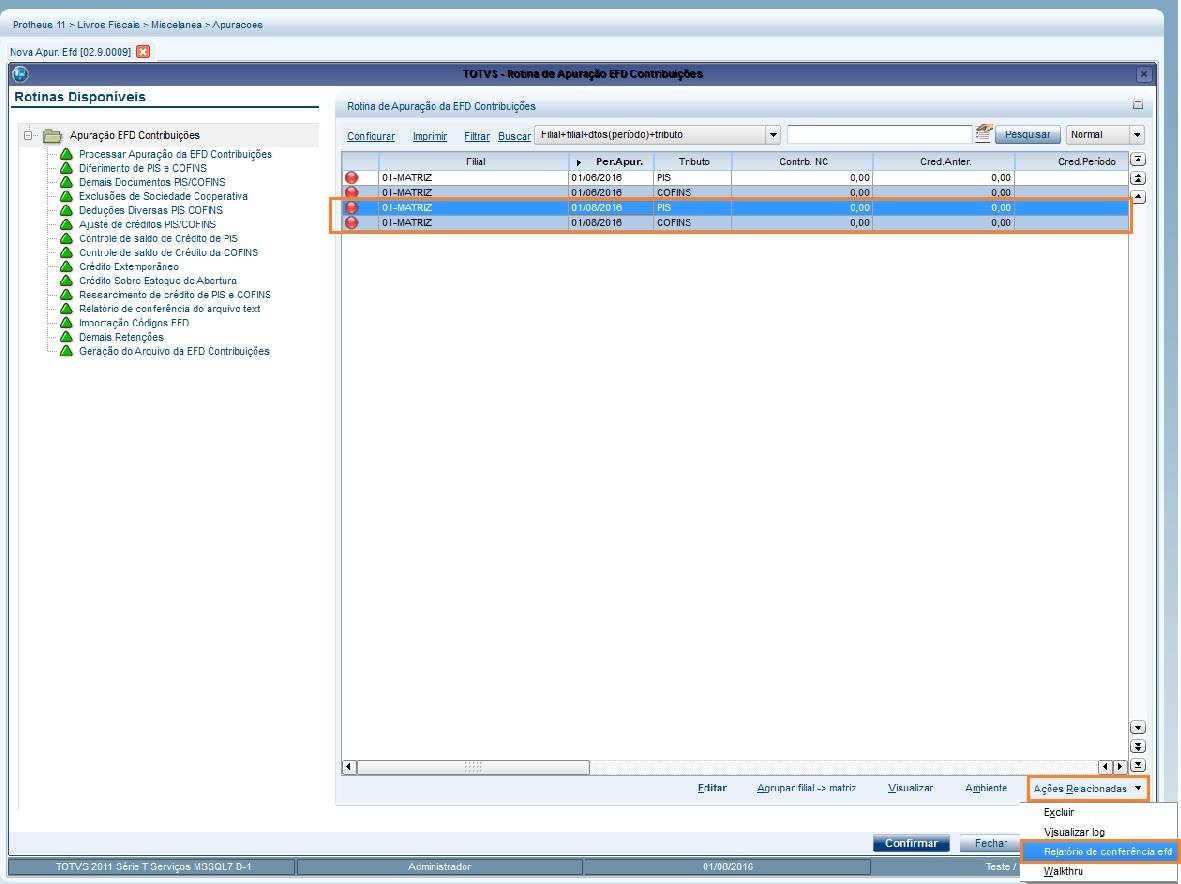Image resolution: width=1181 pixels, height=884 pixels.
Task: Click the horizontal scrollbar thumb of the grid
Action: pos(473,767)
